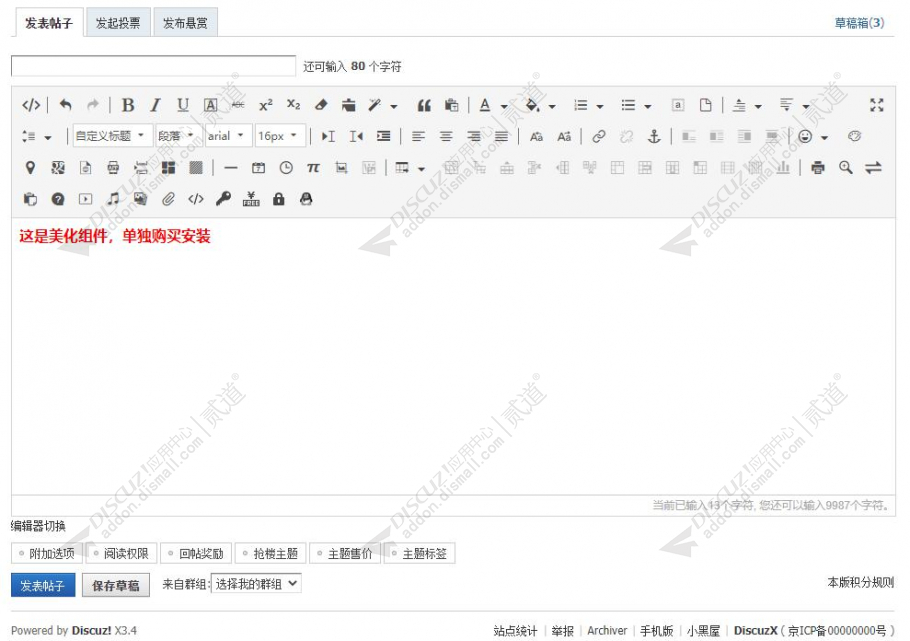Toggle center text alignment

pyautogui.click(x=446, y=136)
